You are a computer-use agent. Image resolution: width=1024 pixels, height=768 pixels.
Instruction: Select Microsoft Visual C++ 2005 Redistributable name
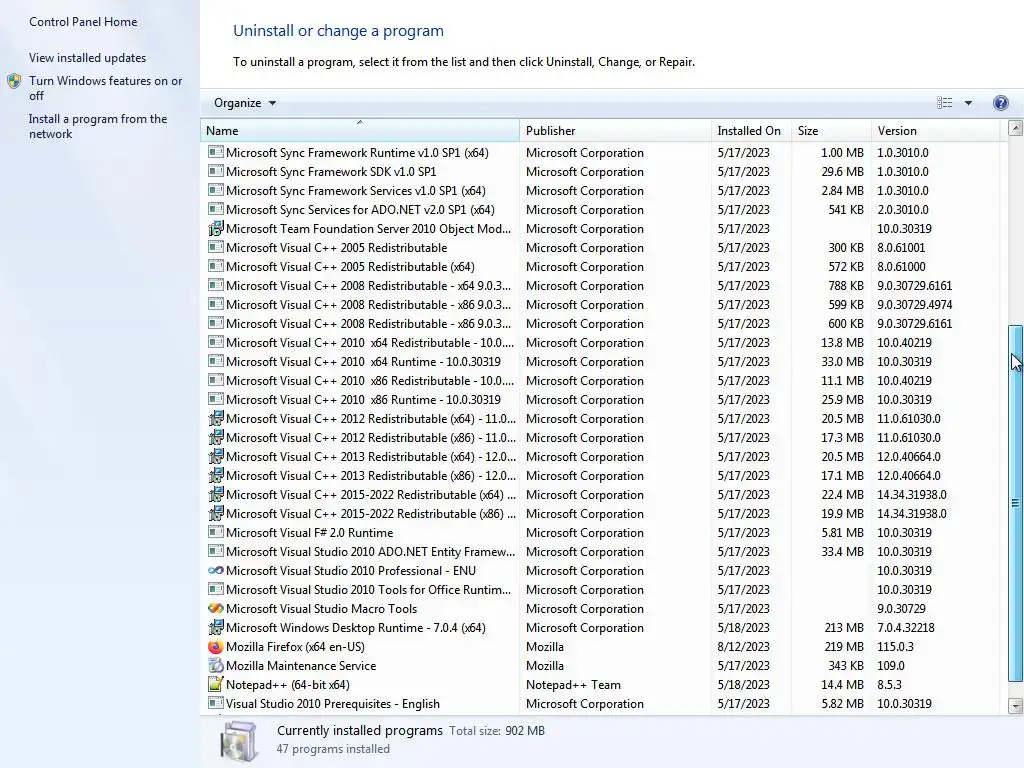[x=336, y=248]
